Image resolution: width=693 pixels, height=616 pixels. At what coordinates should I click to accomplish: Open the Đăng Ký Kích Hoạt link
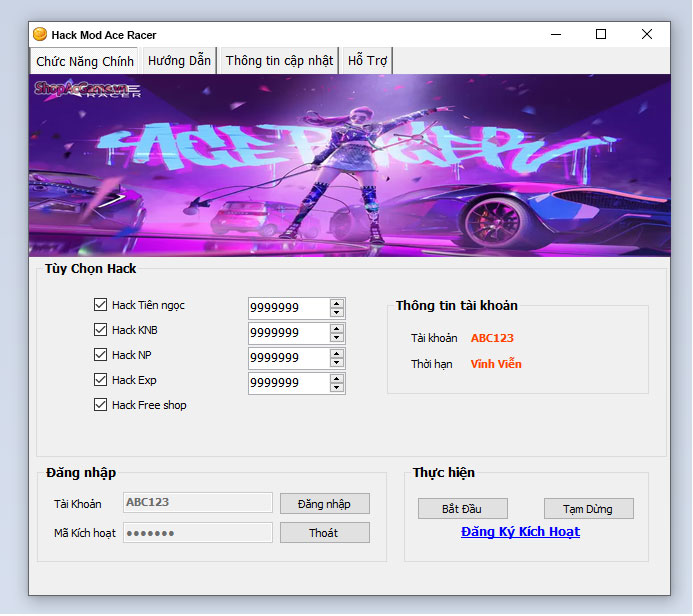[520, 532]
